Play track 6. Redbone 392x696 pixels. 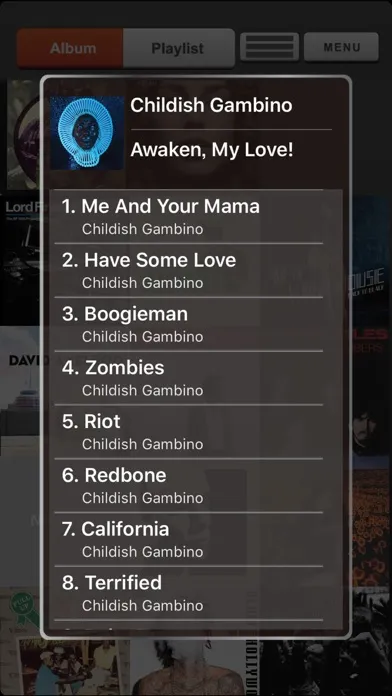189,485
